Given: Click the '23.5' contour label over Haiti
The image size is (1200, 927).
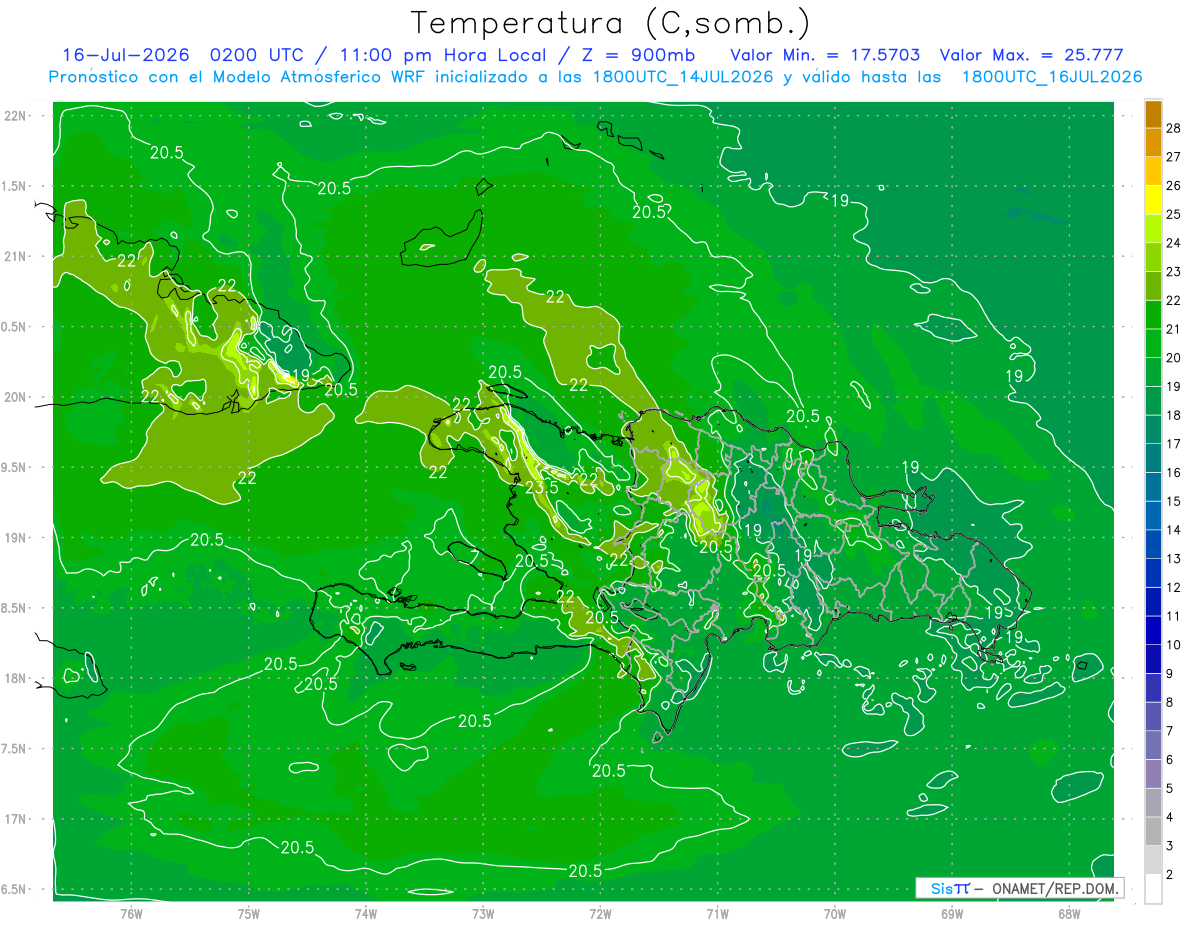Looking at the screenshot, I should pos(541,487).
